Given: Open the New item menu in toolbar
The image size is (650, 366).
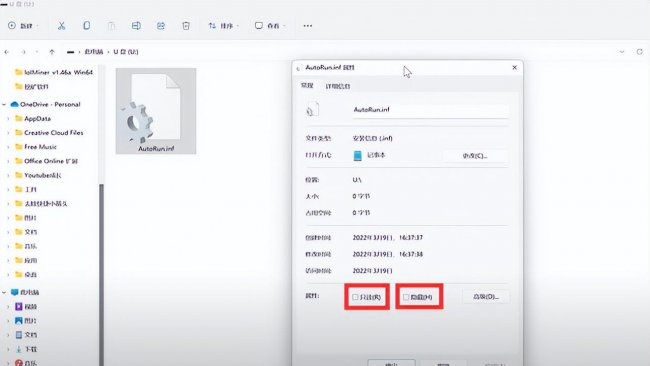Looking at the screenshot, I should (x=22, y=26).
